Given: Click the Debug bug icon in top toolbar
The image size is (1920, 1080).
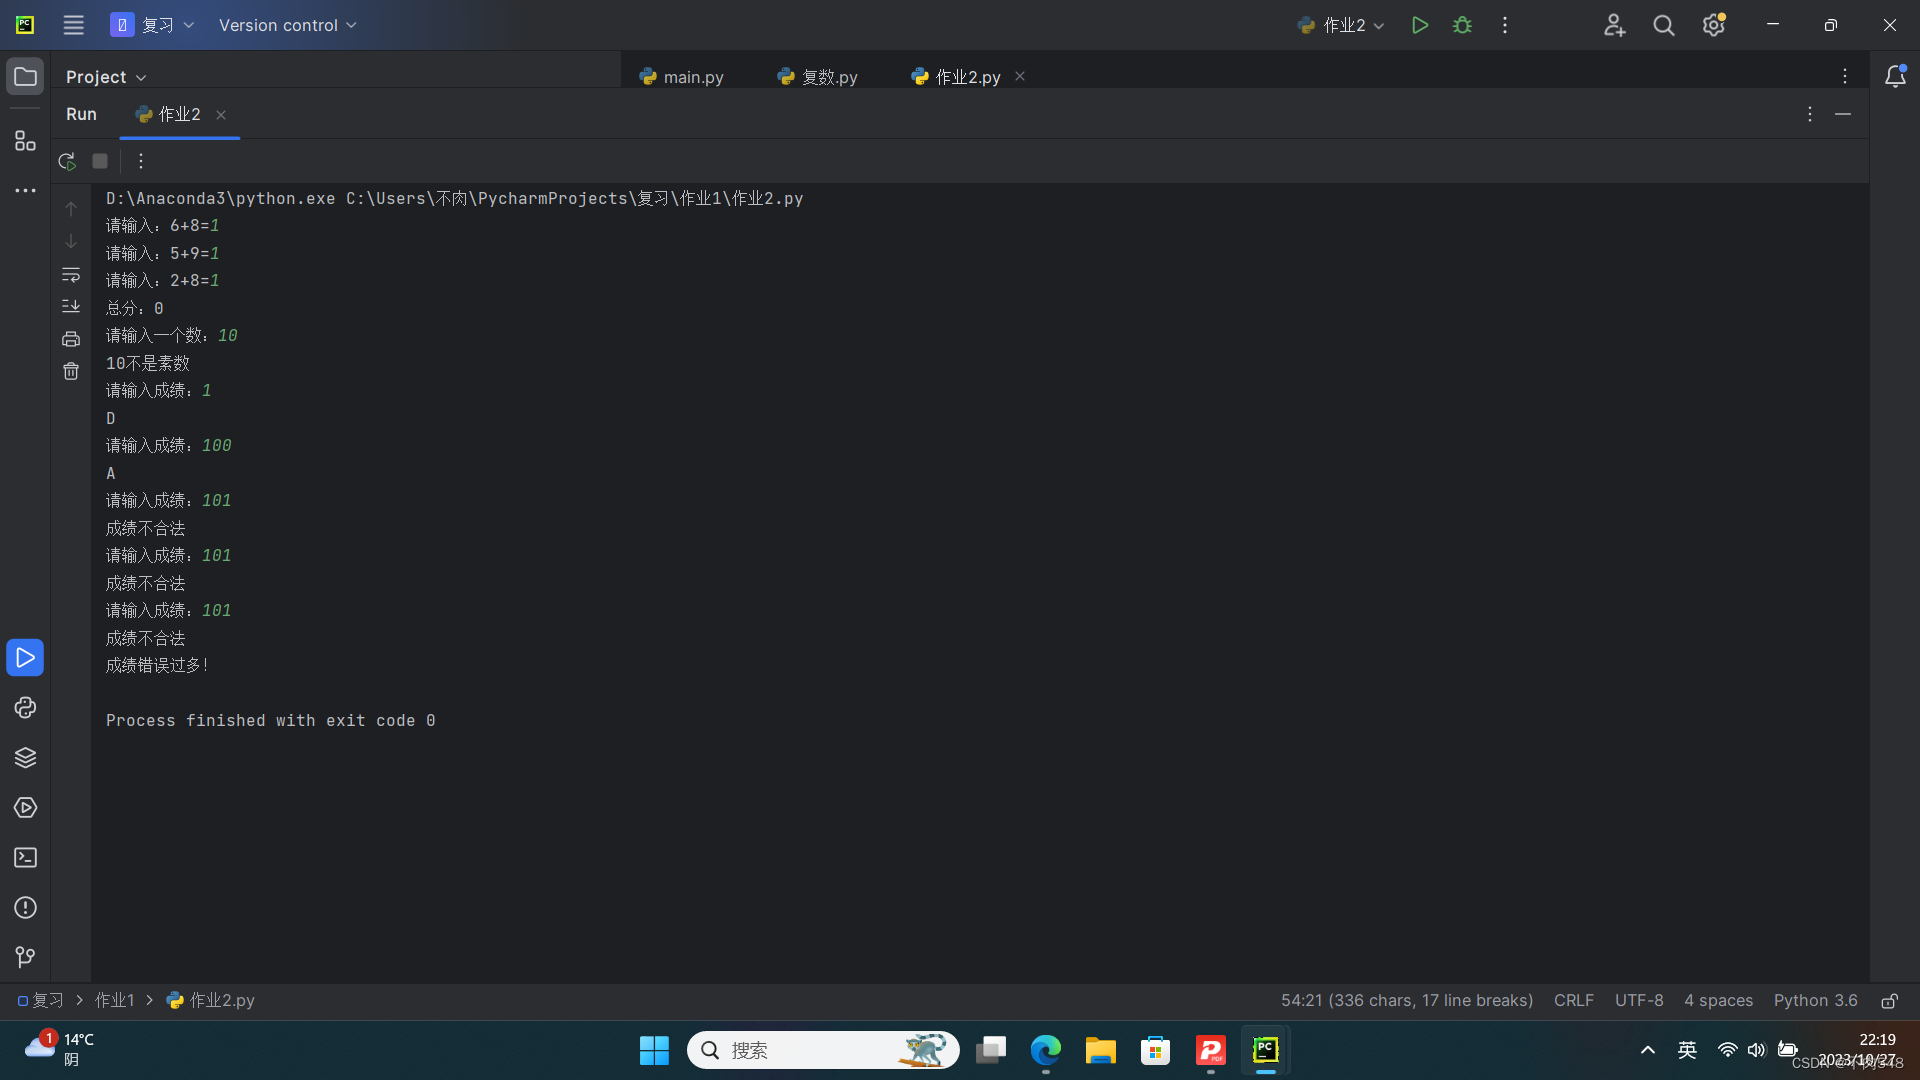Looking at the screenshot, I should (x=1462, y=25).
